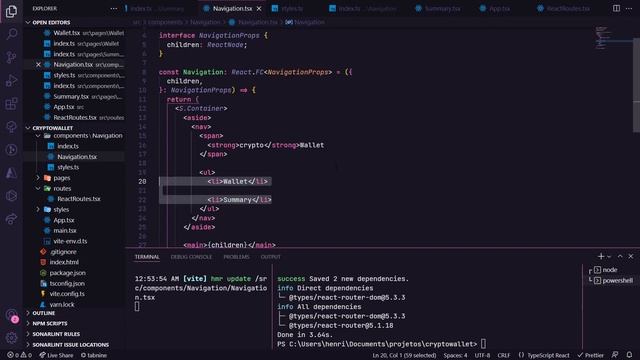
Task: Open the Run and Debug view
Action: [11, 80]
